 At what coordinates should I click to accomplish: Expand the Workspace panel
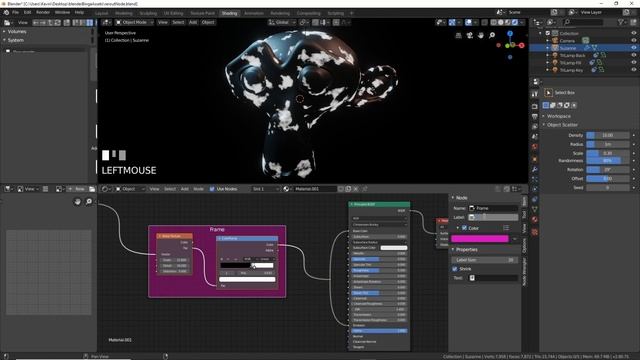(x=559, y=116)
